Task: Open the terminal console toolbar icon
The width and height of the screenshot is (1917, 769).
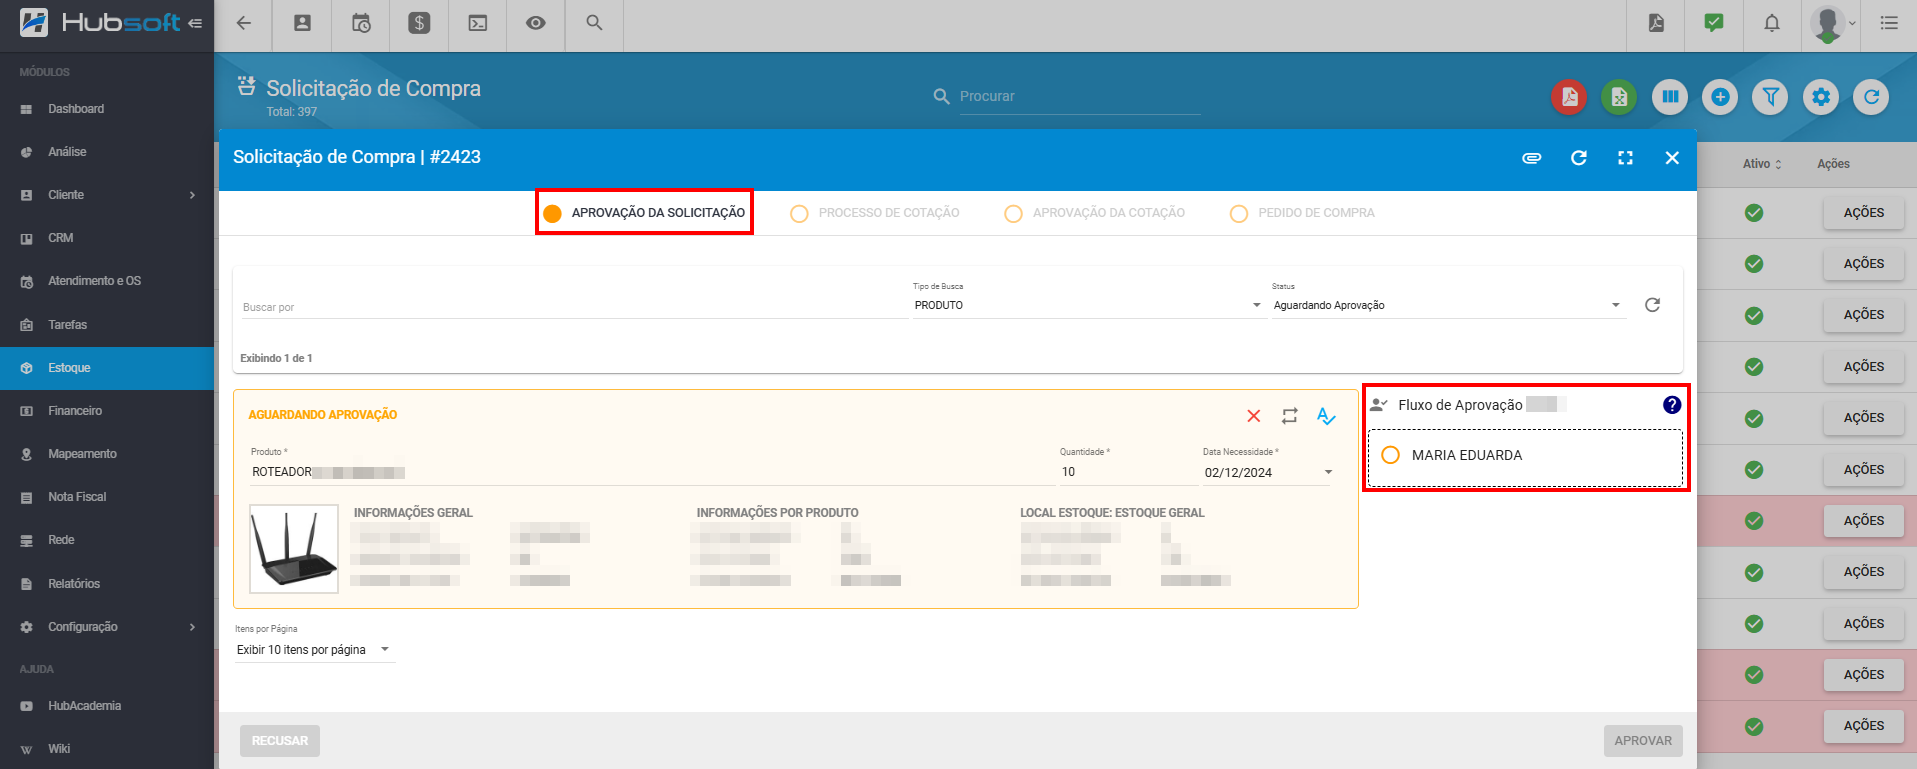Action: coord(478,23)
